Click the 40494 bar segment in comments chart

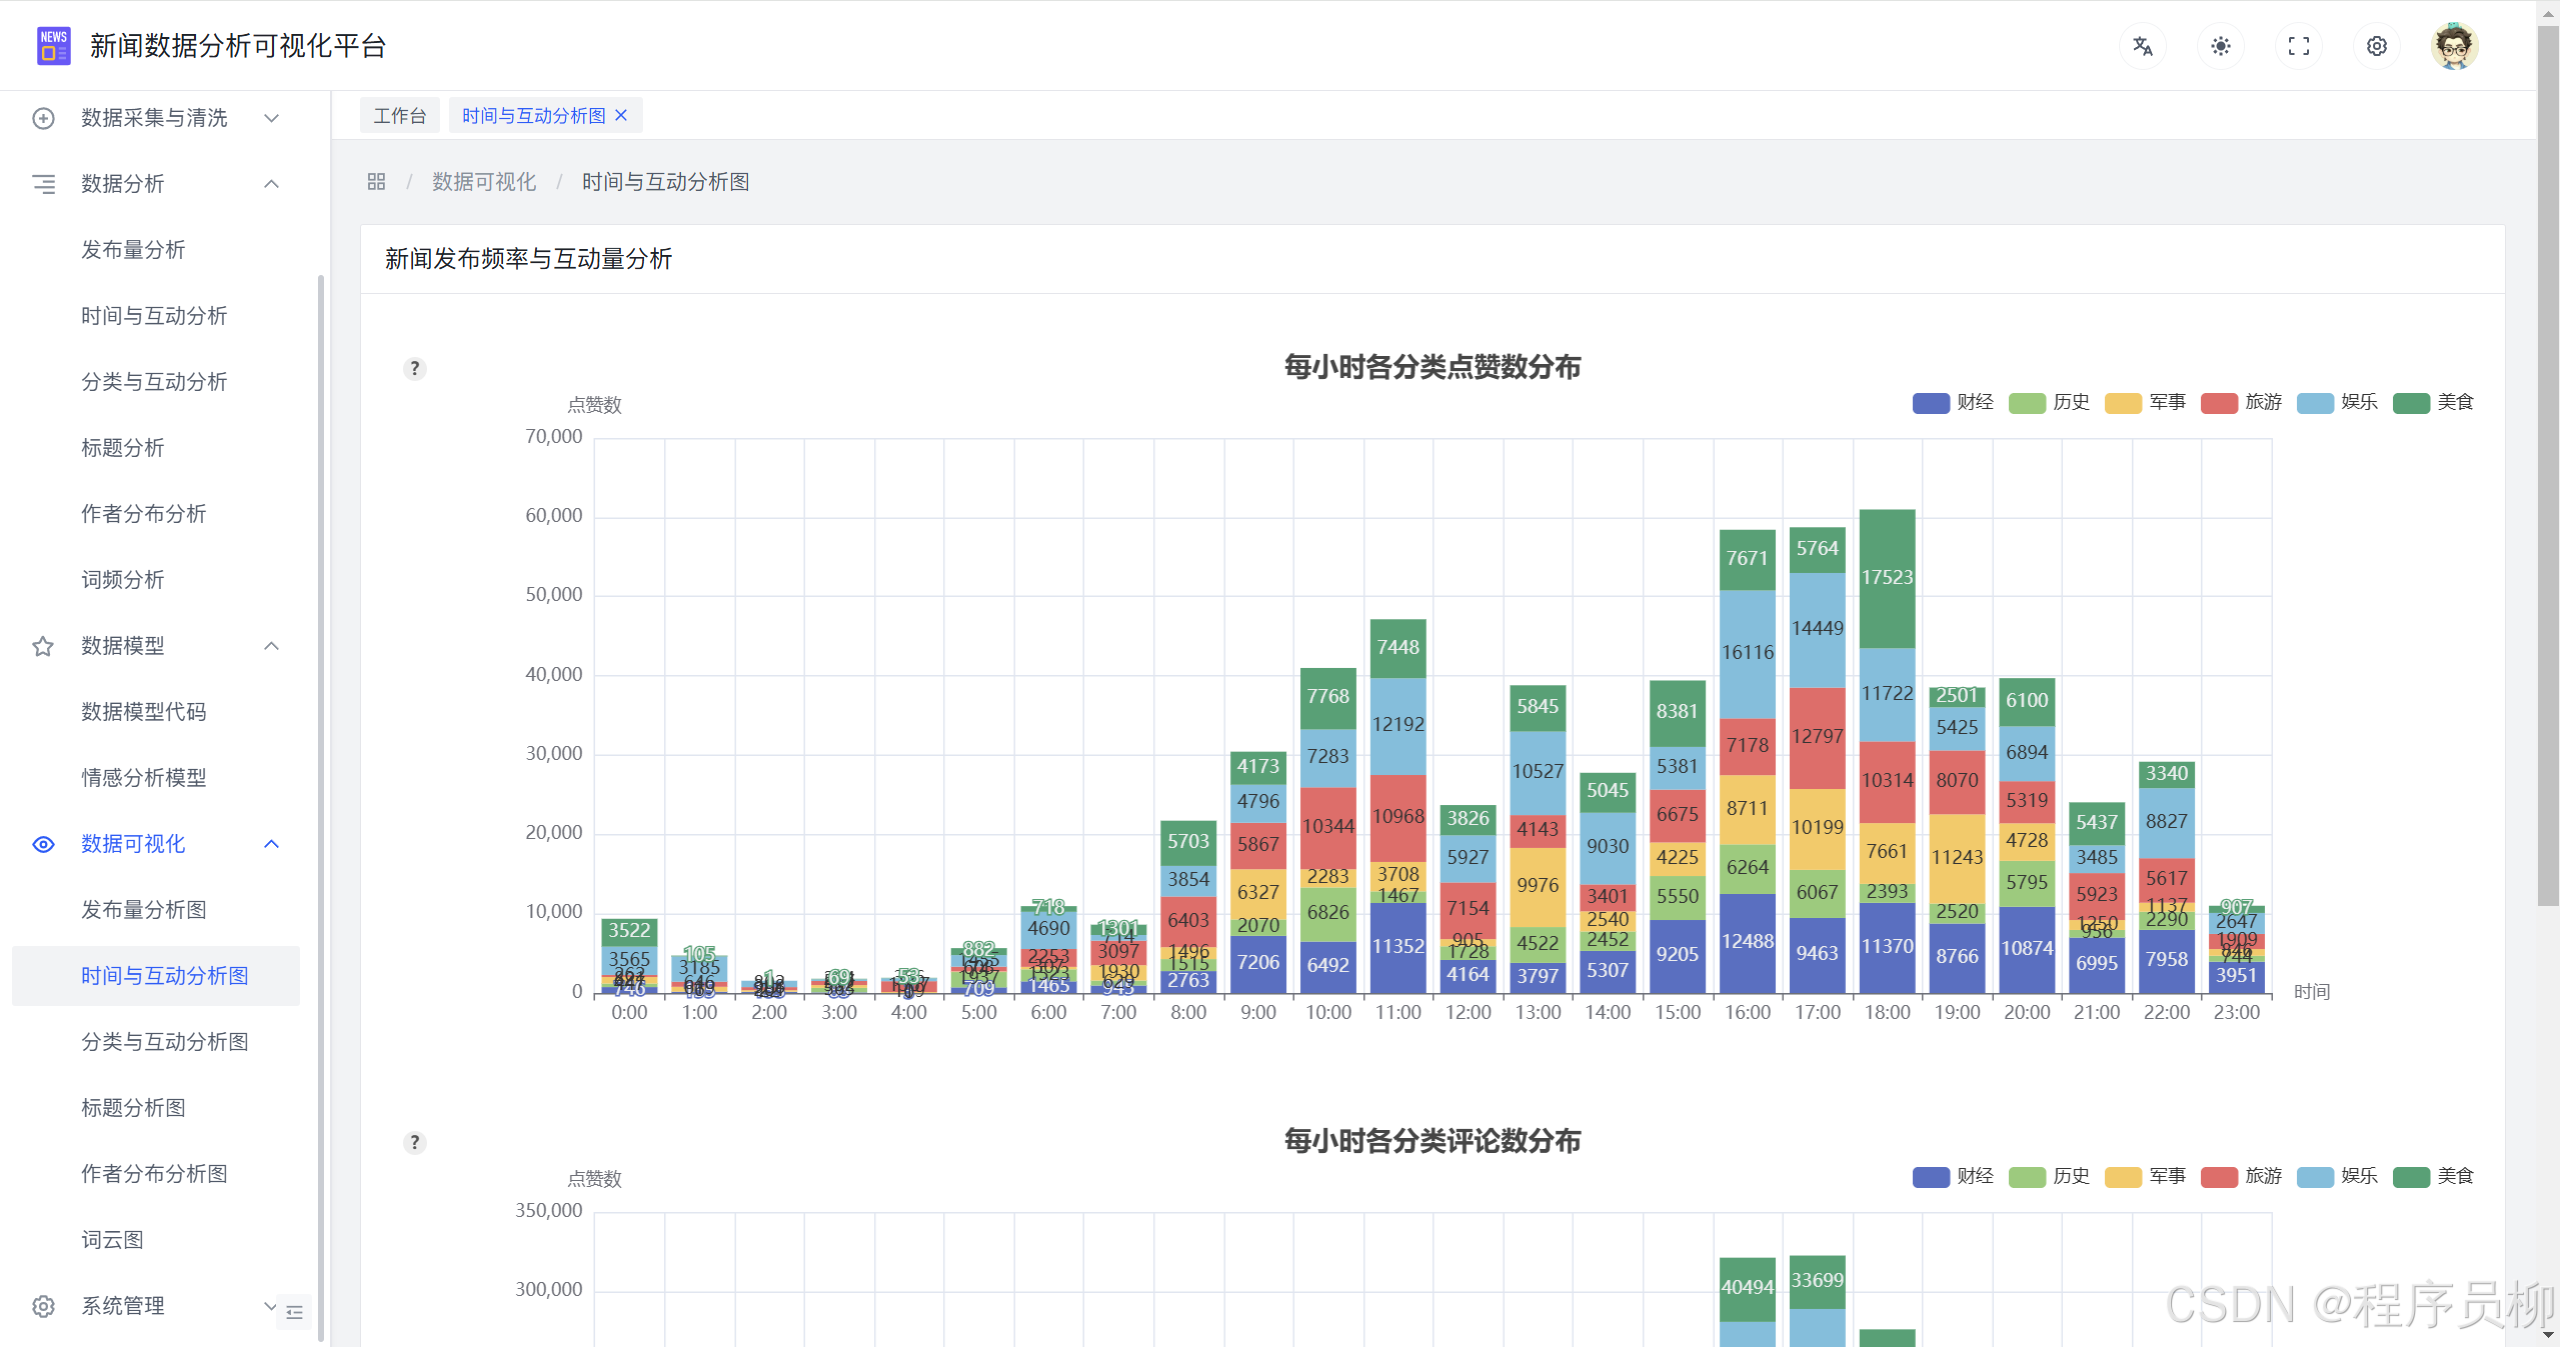[x=1747, y=1288]
